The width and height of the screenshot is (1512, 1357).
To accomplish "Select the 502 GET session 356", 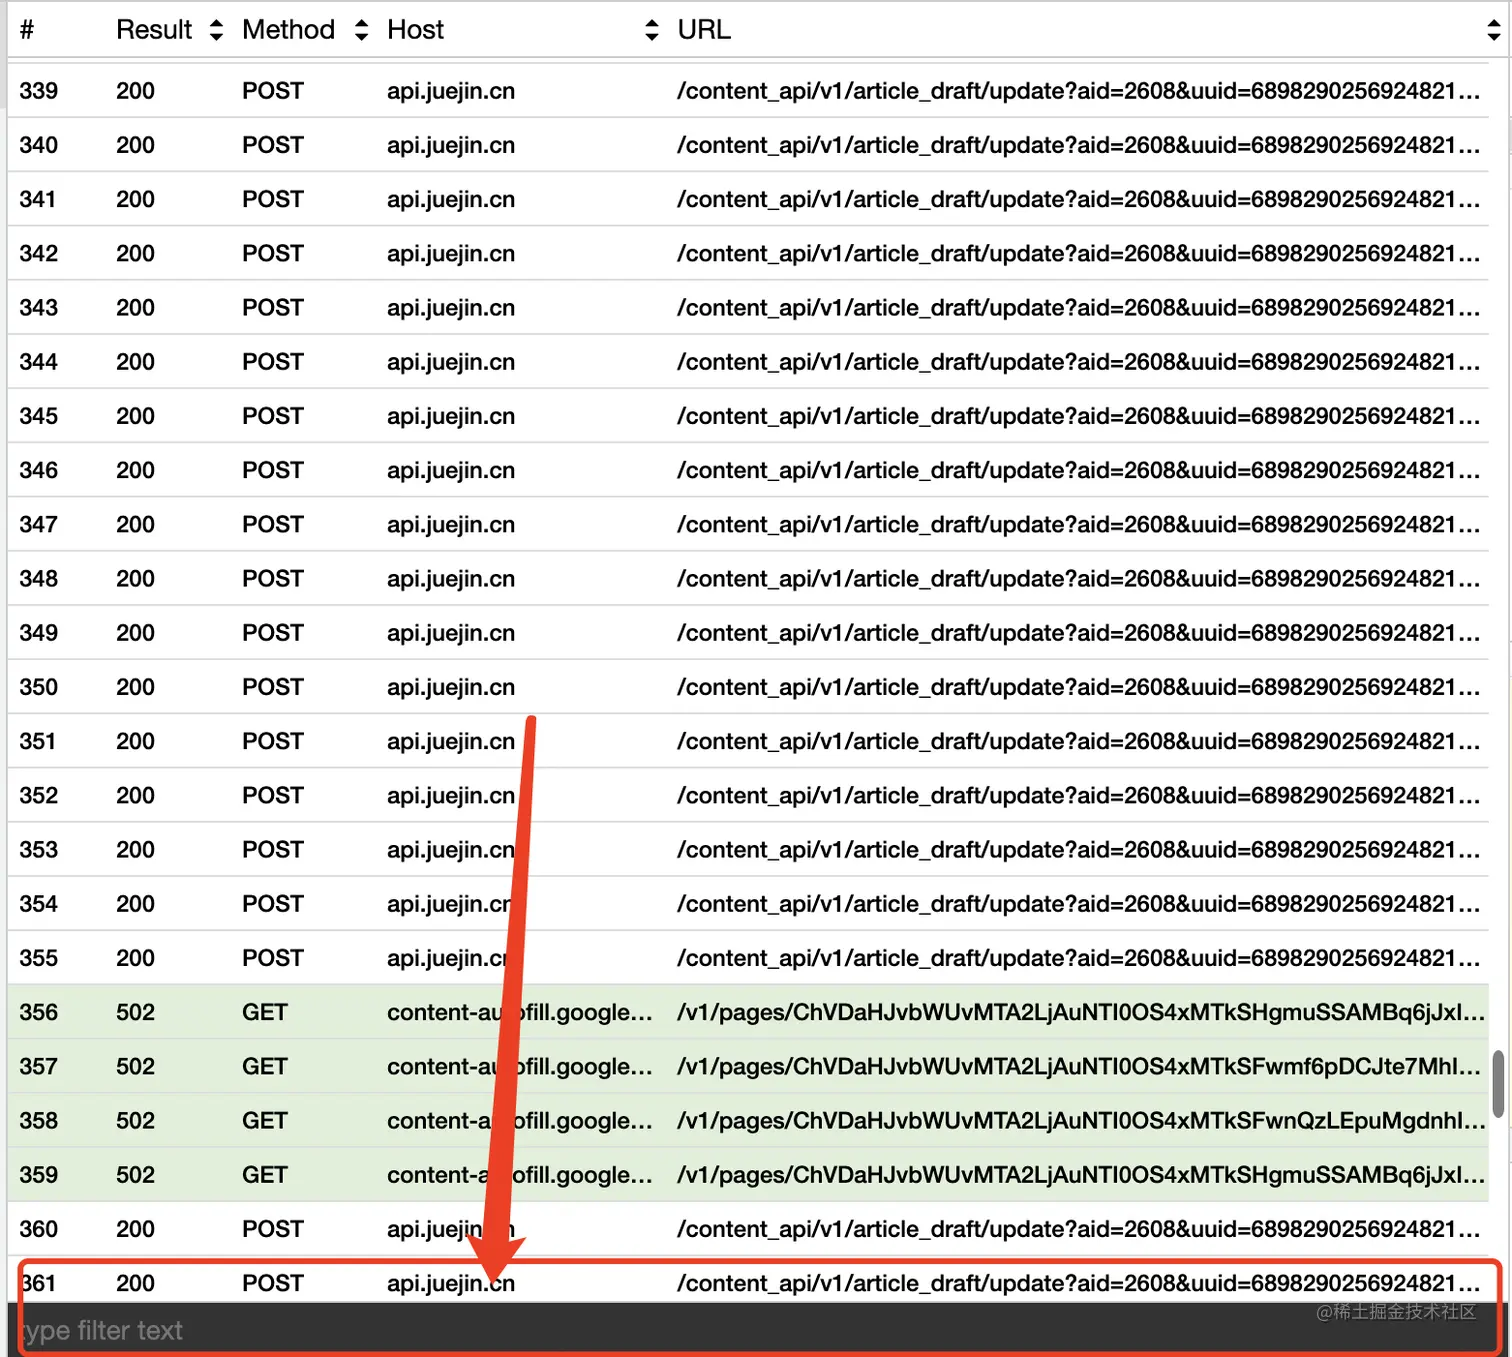I will 748,1012.
